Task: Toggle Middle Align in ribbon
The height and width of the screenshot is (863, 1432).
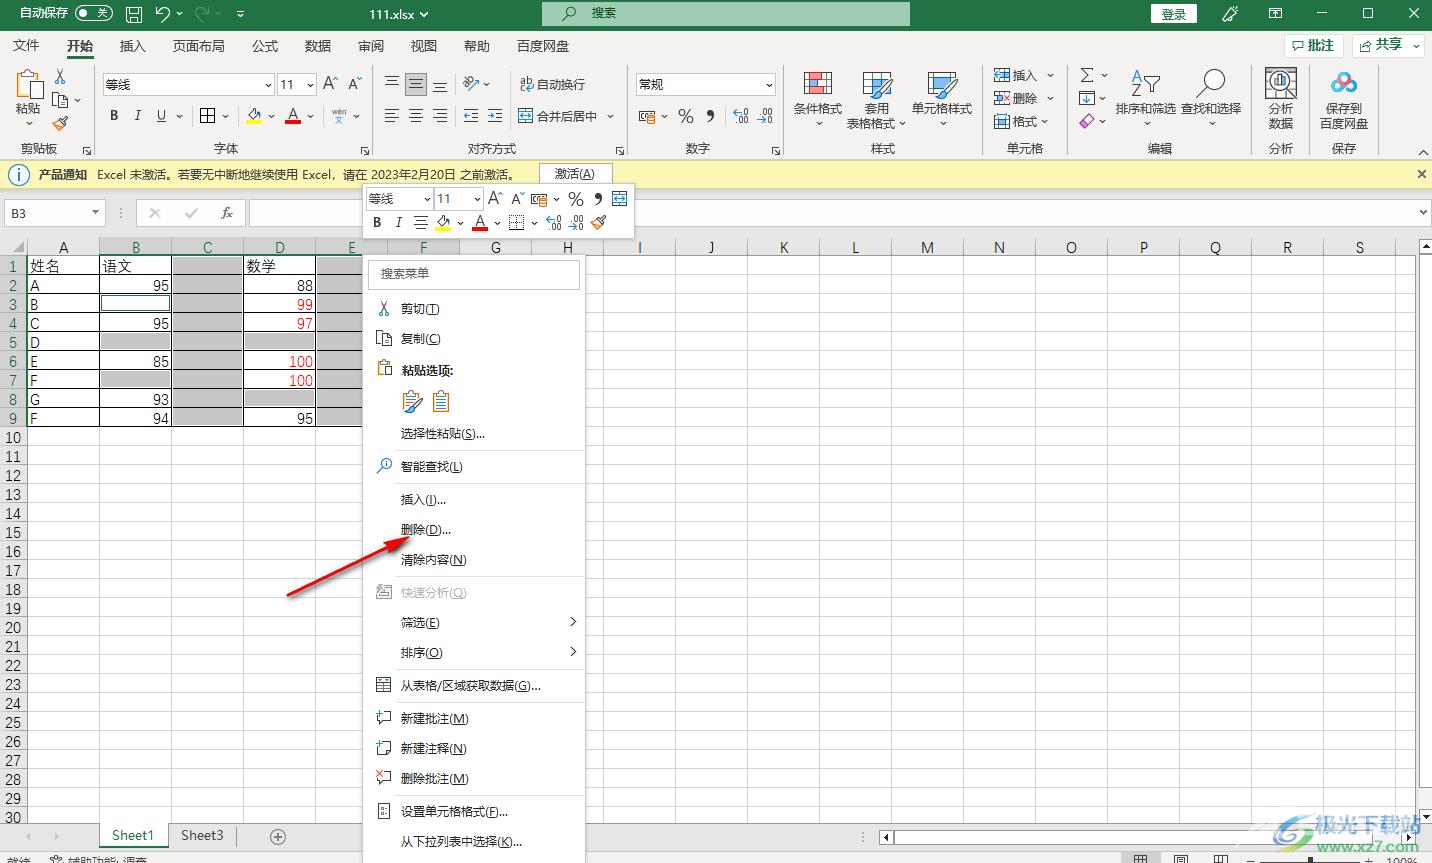Action: click(416, 84)
